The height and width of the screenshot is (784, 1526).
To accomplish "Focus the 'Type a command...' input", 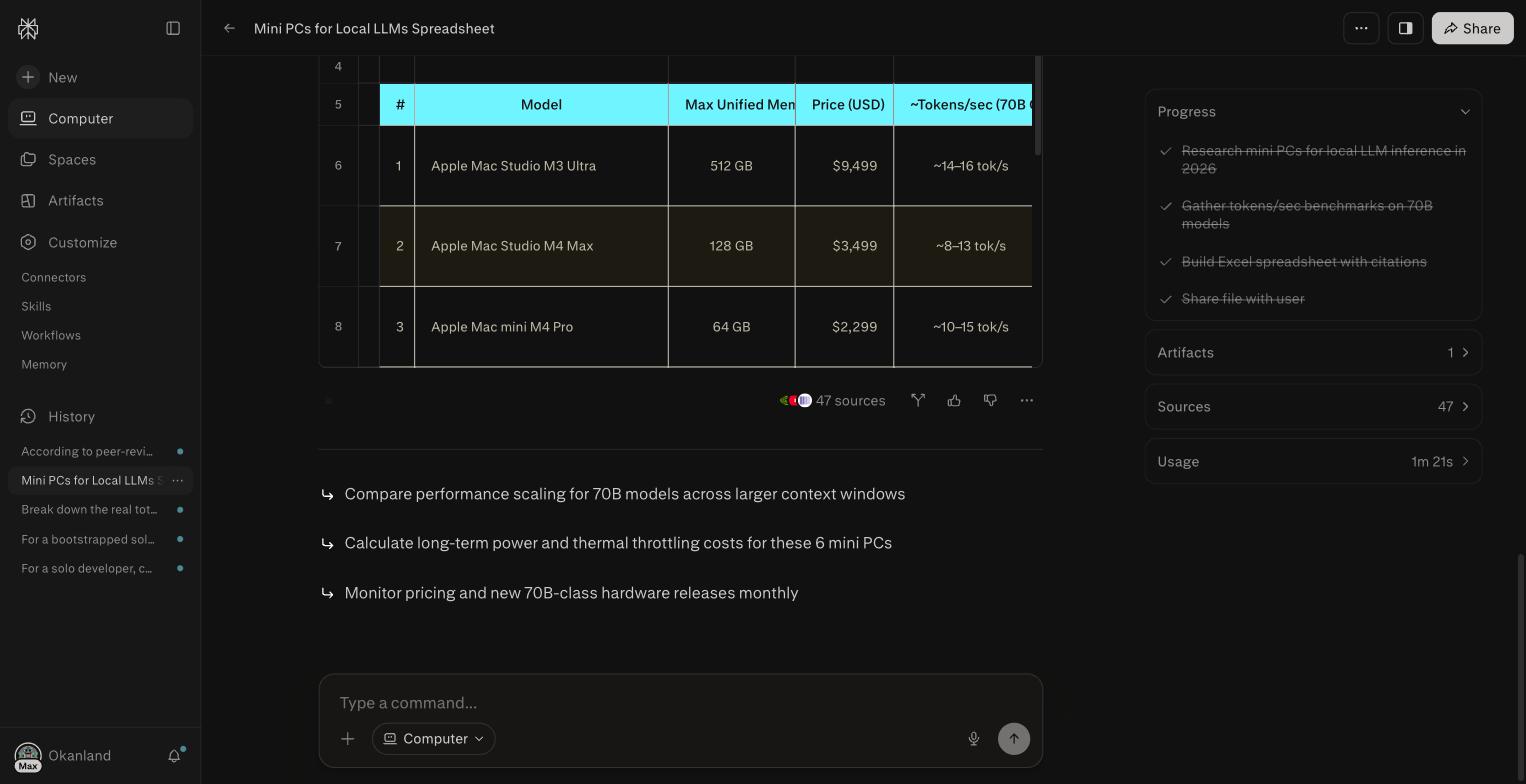I will [x=680, y=702].
